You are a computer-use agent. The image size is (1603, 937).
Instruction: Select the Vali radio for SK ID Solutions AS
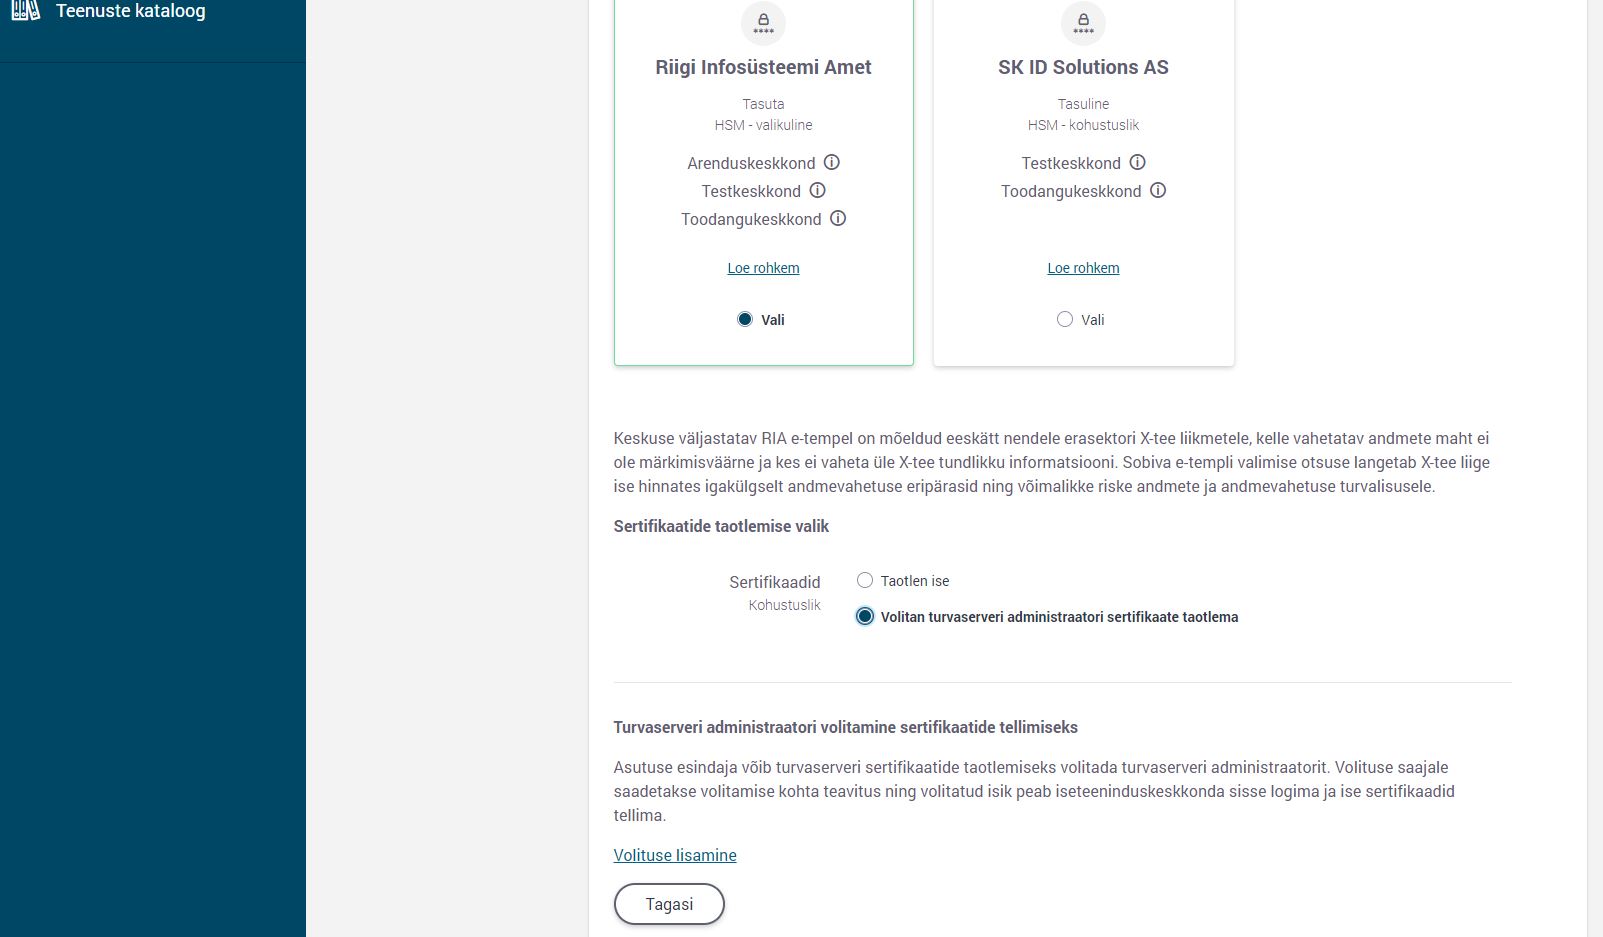click(x=1065, y=319)
